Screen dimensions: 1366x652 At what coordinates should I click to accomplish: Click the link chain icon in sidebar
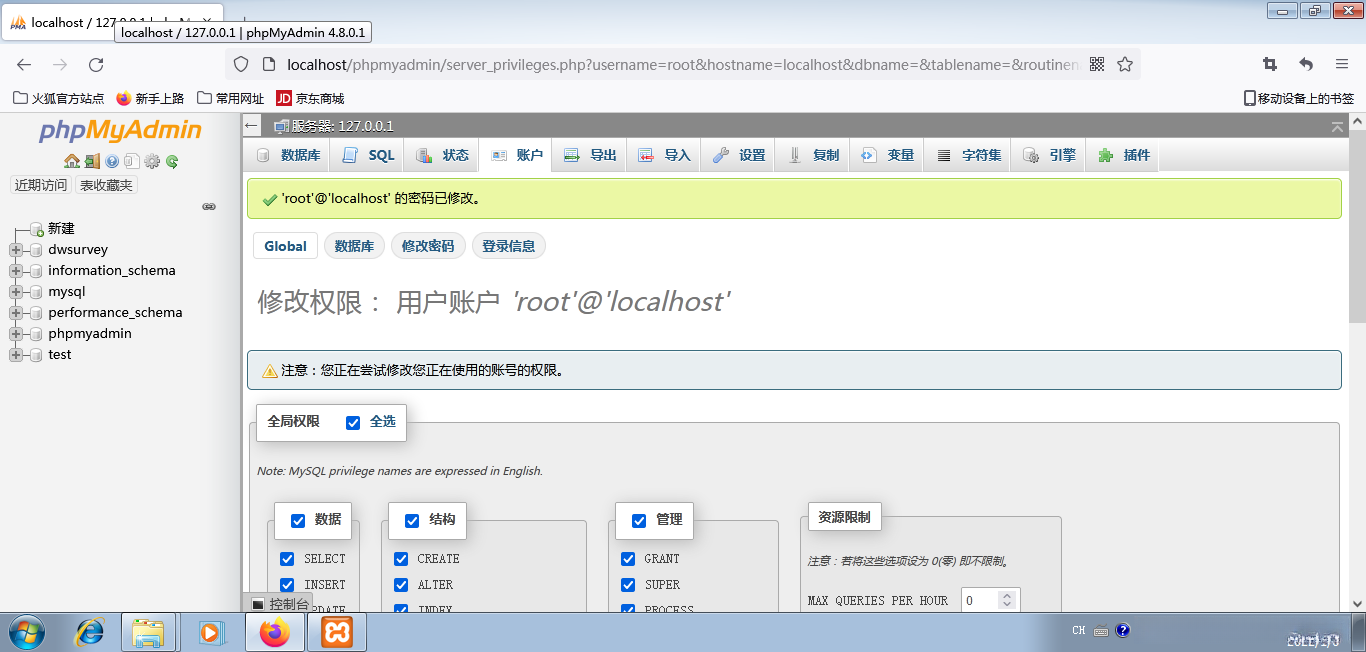(x=209, y=206)
